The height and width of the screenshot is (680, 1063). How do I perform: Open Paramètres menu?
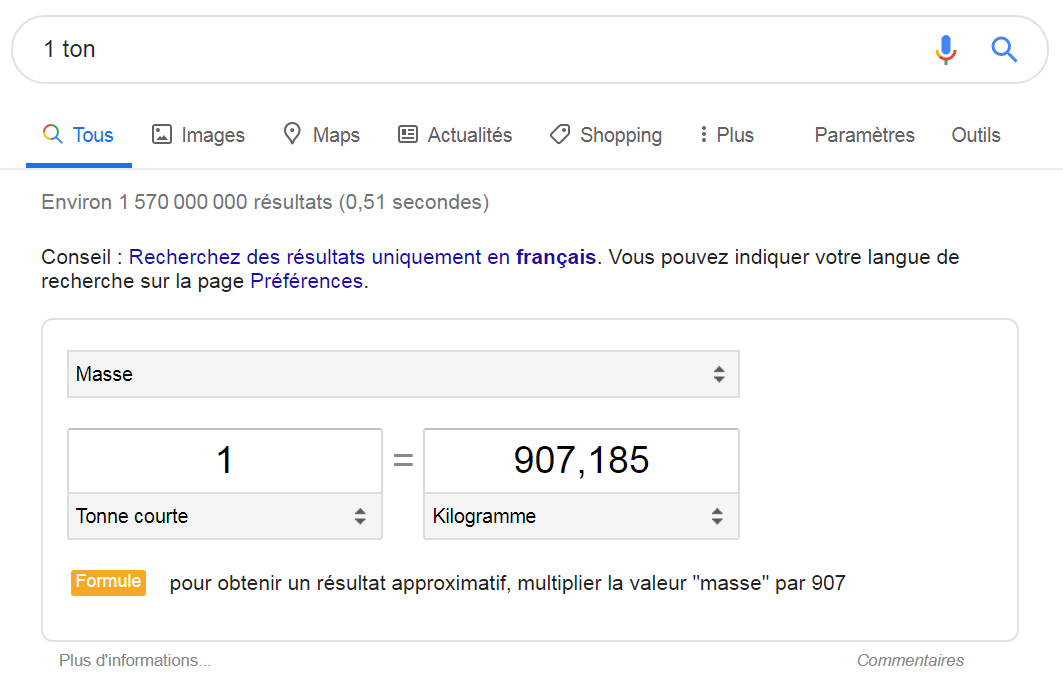[864, 135]
